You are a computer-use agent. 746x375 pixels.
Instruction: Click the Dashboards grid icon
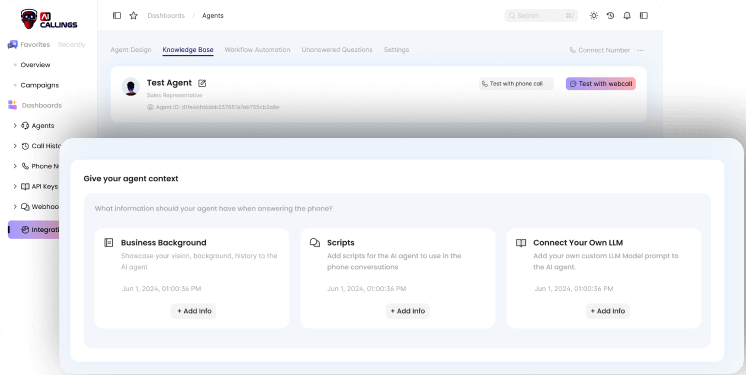pyautogui.click(x=12, y=105)
